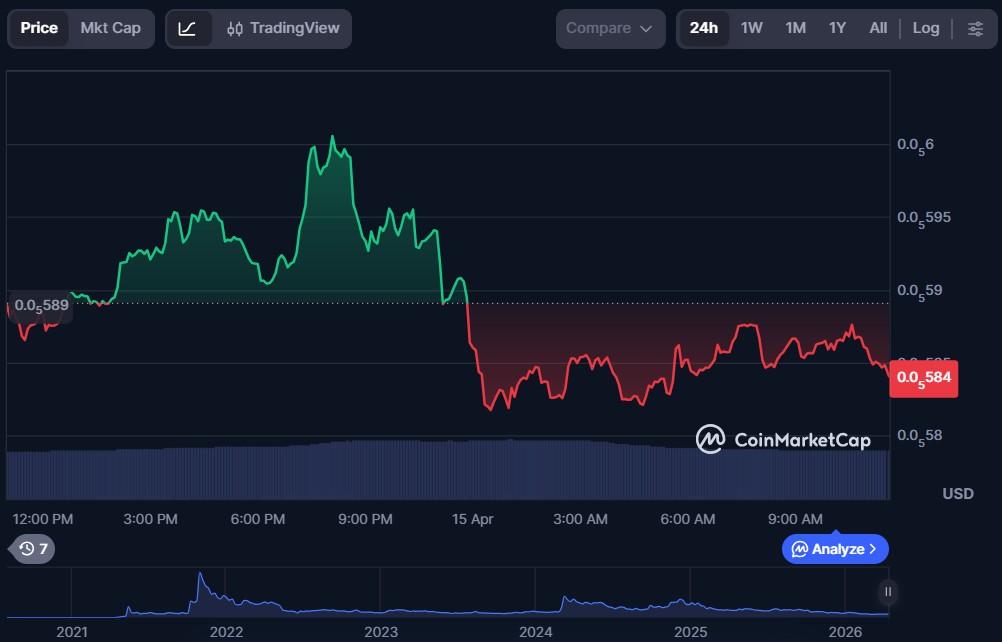
Task: Open chart settings sliders icon
Action: point(975,28)
